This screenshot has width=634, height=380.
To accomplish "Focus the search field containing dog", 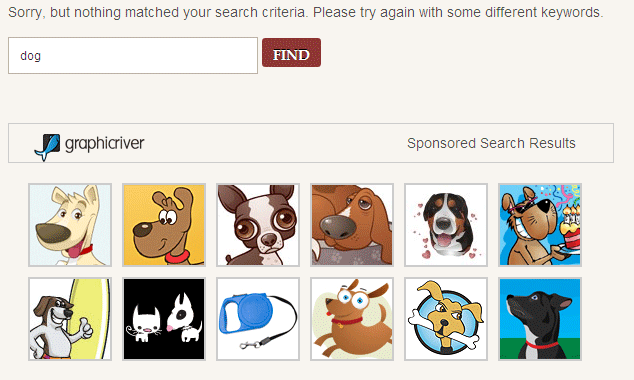I will pos(133,56).
